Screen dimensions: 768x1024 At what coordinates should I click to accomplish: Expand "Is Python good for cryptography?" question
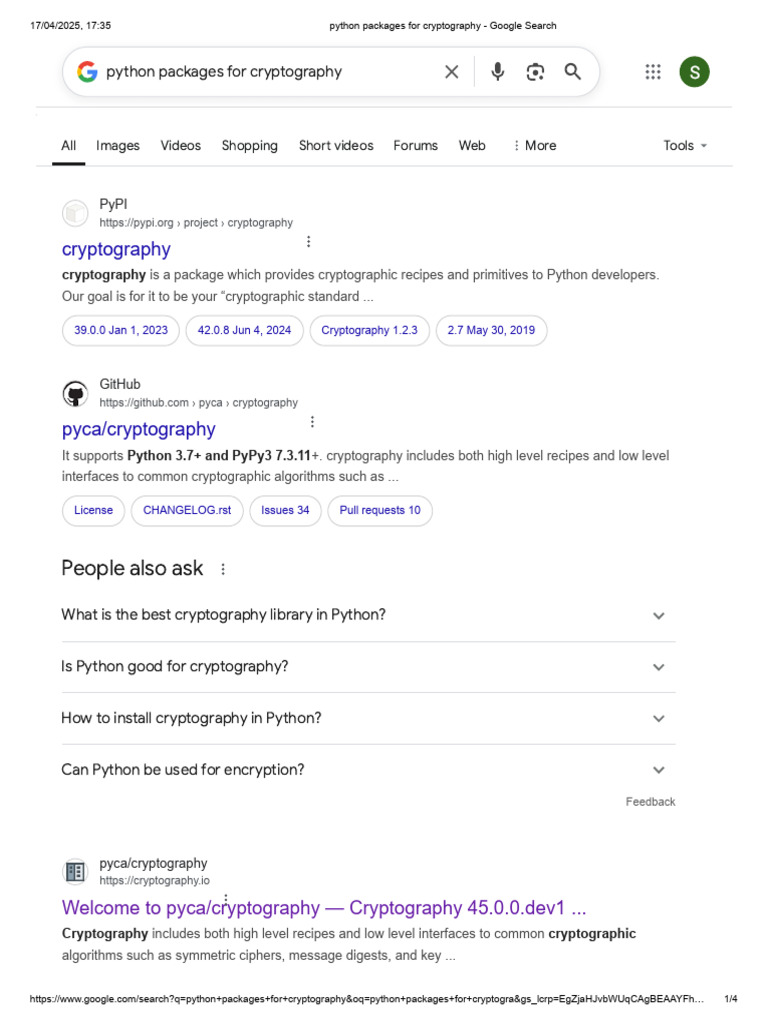point(658,667)
